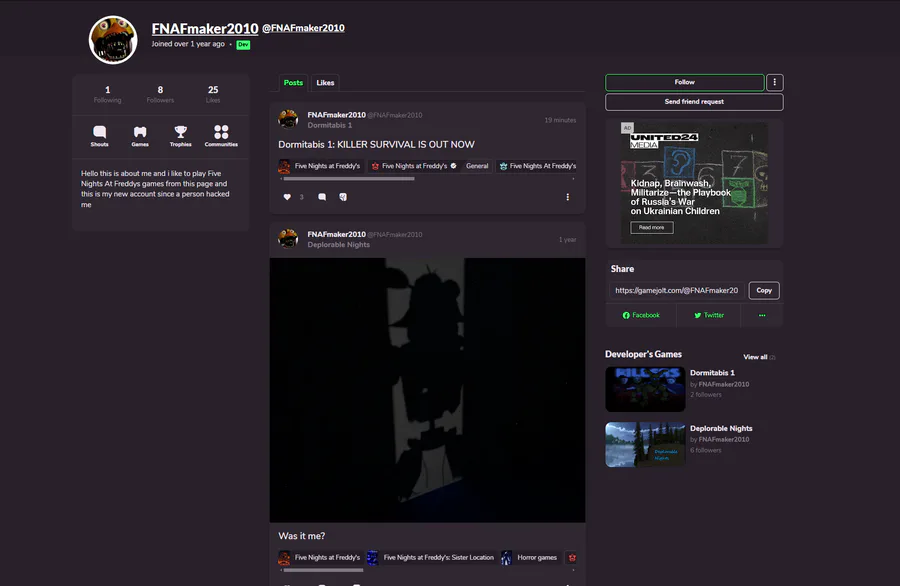Open the Dormitabis 1 game title link
Screen dimensions: 900x586
click(712, 372)
